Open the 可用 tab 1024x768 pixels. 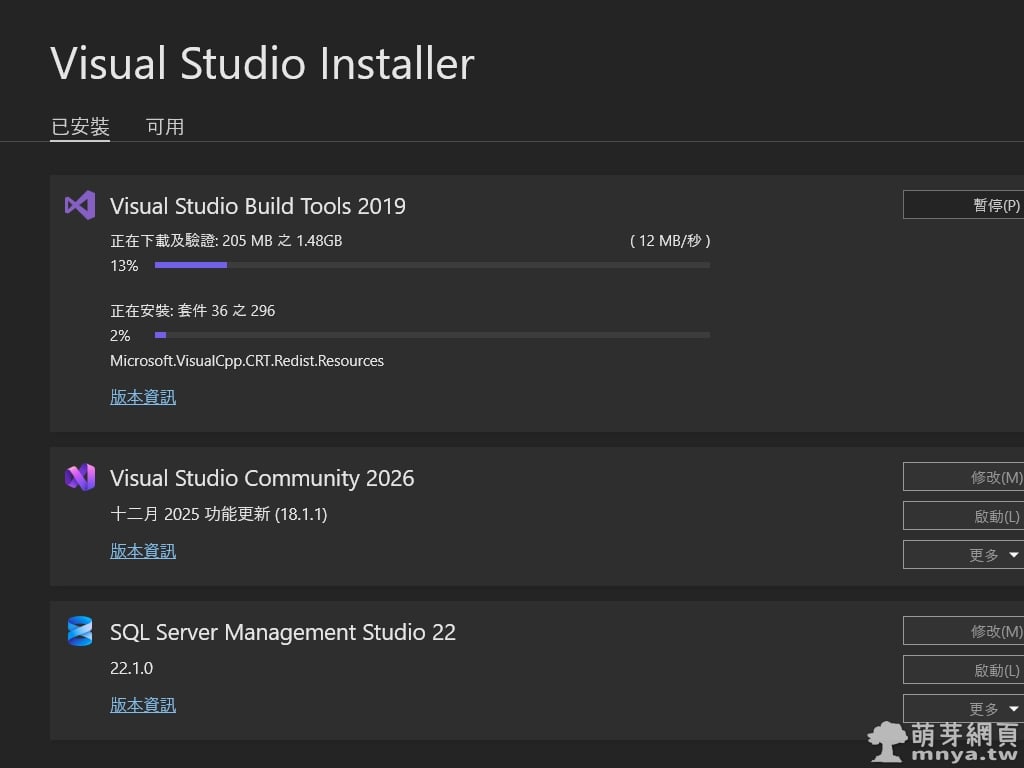click(165, 127)
